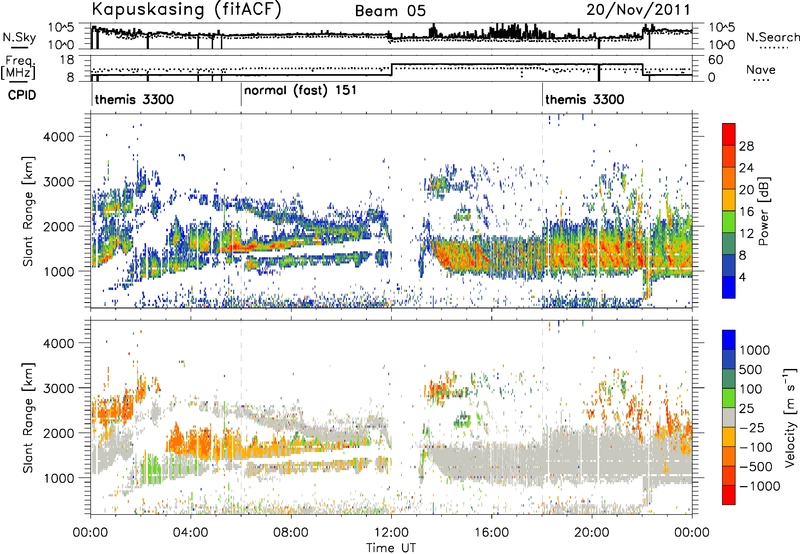Click the '-100' label on velocity colorbar
This screenshot has height=554, width=800.
click(755, 447)
